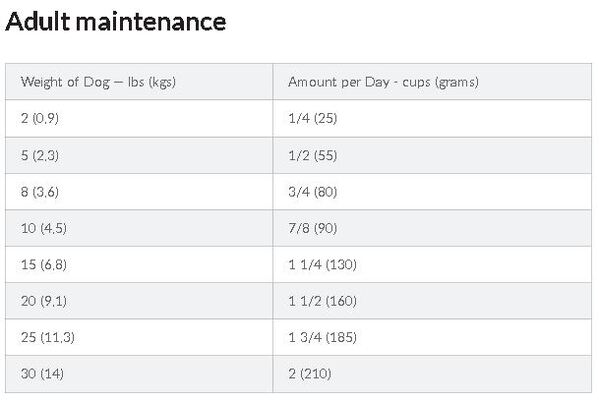
Task: Select the 20 (9.1) weight cell
Action: point(139,301)
